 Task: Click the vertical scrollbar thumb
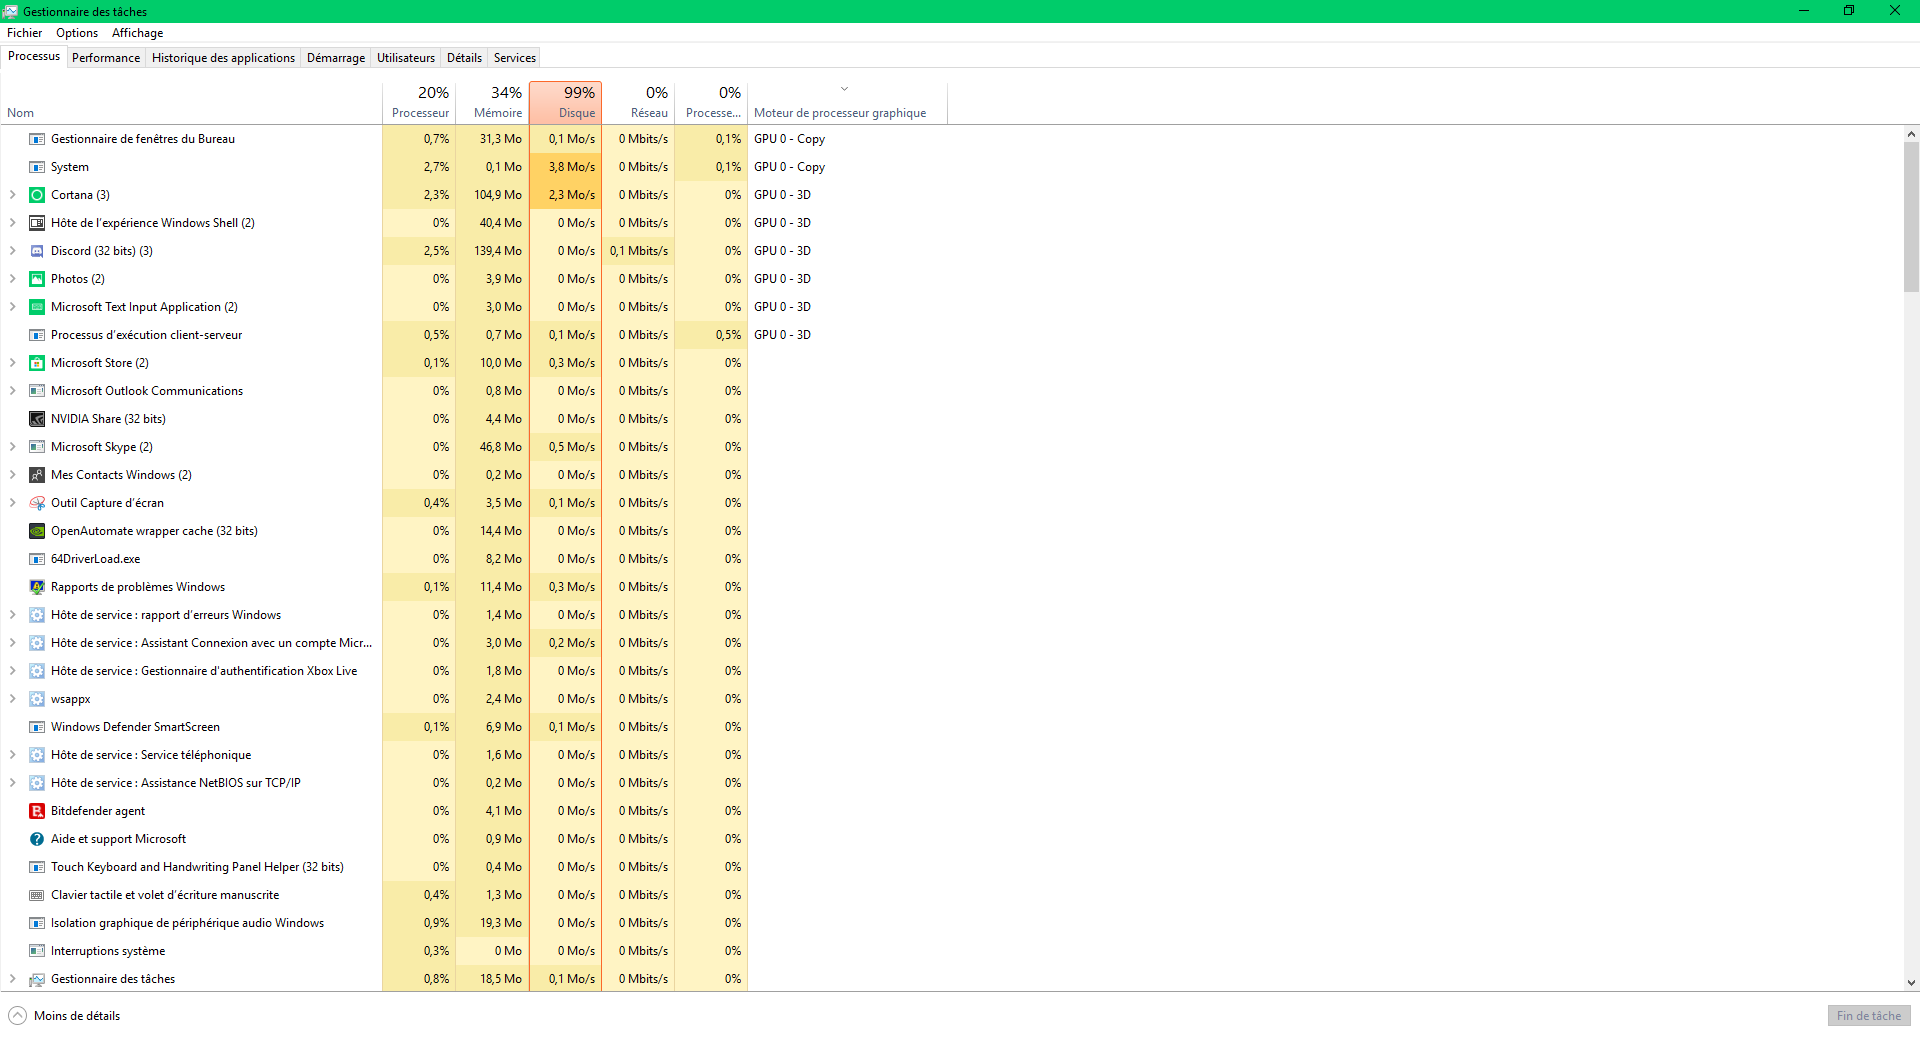pos(1911,216)
